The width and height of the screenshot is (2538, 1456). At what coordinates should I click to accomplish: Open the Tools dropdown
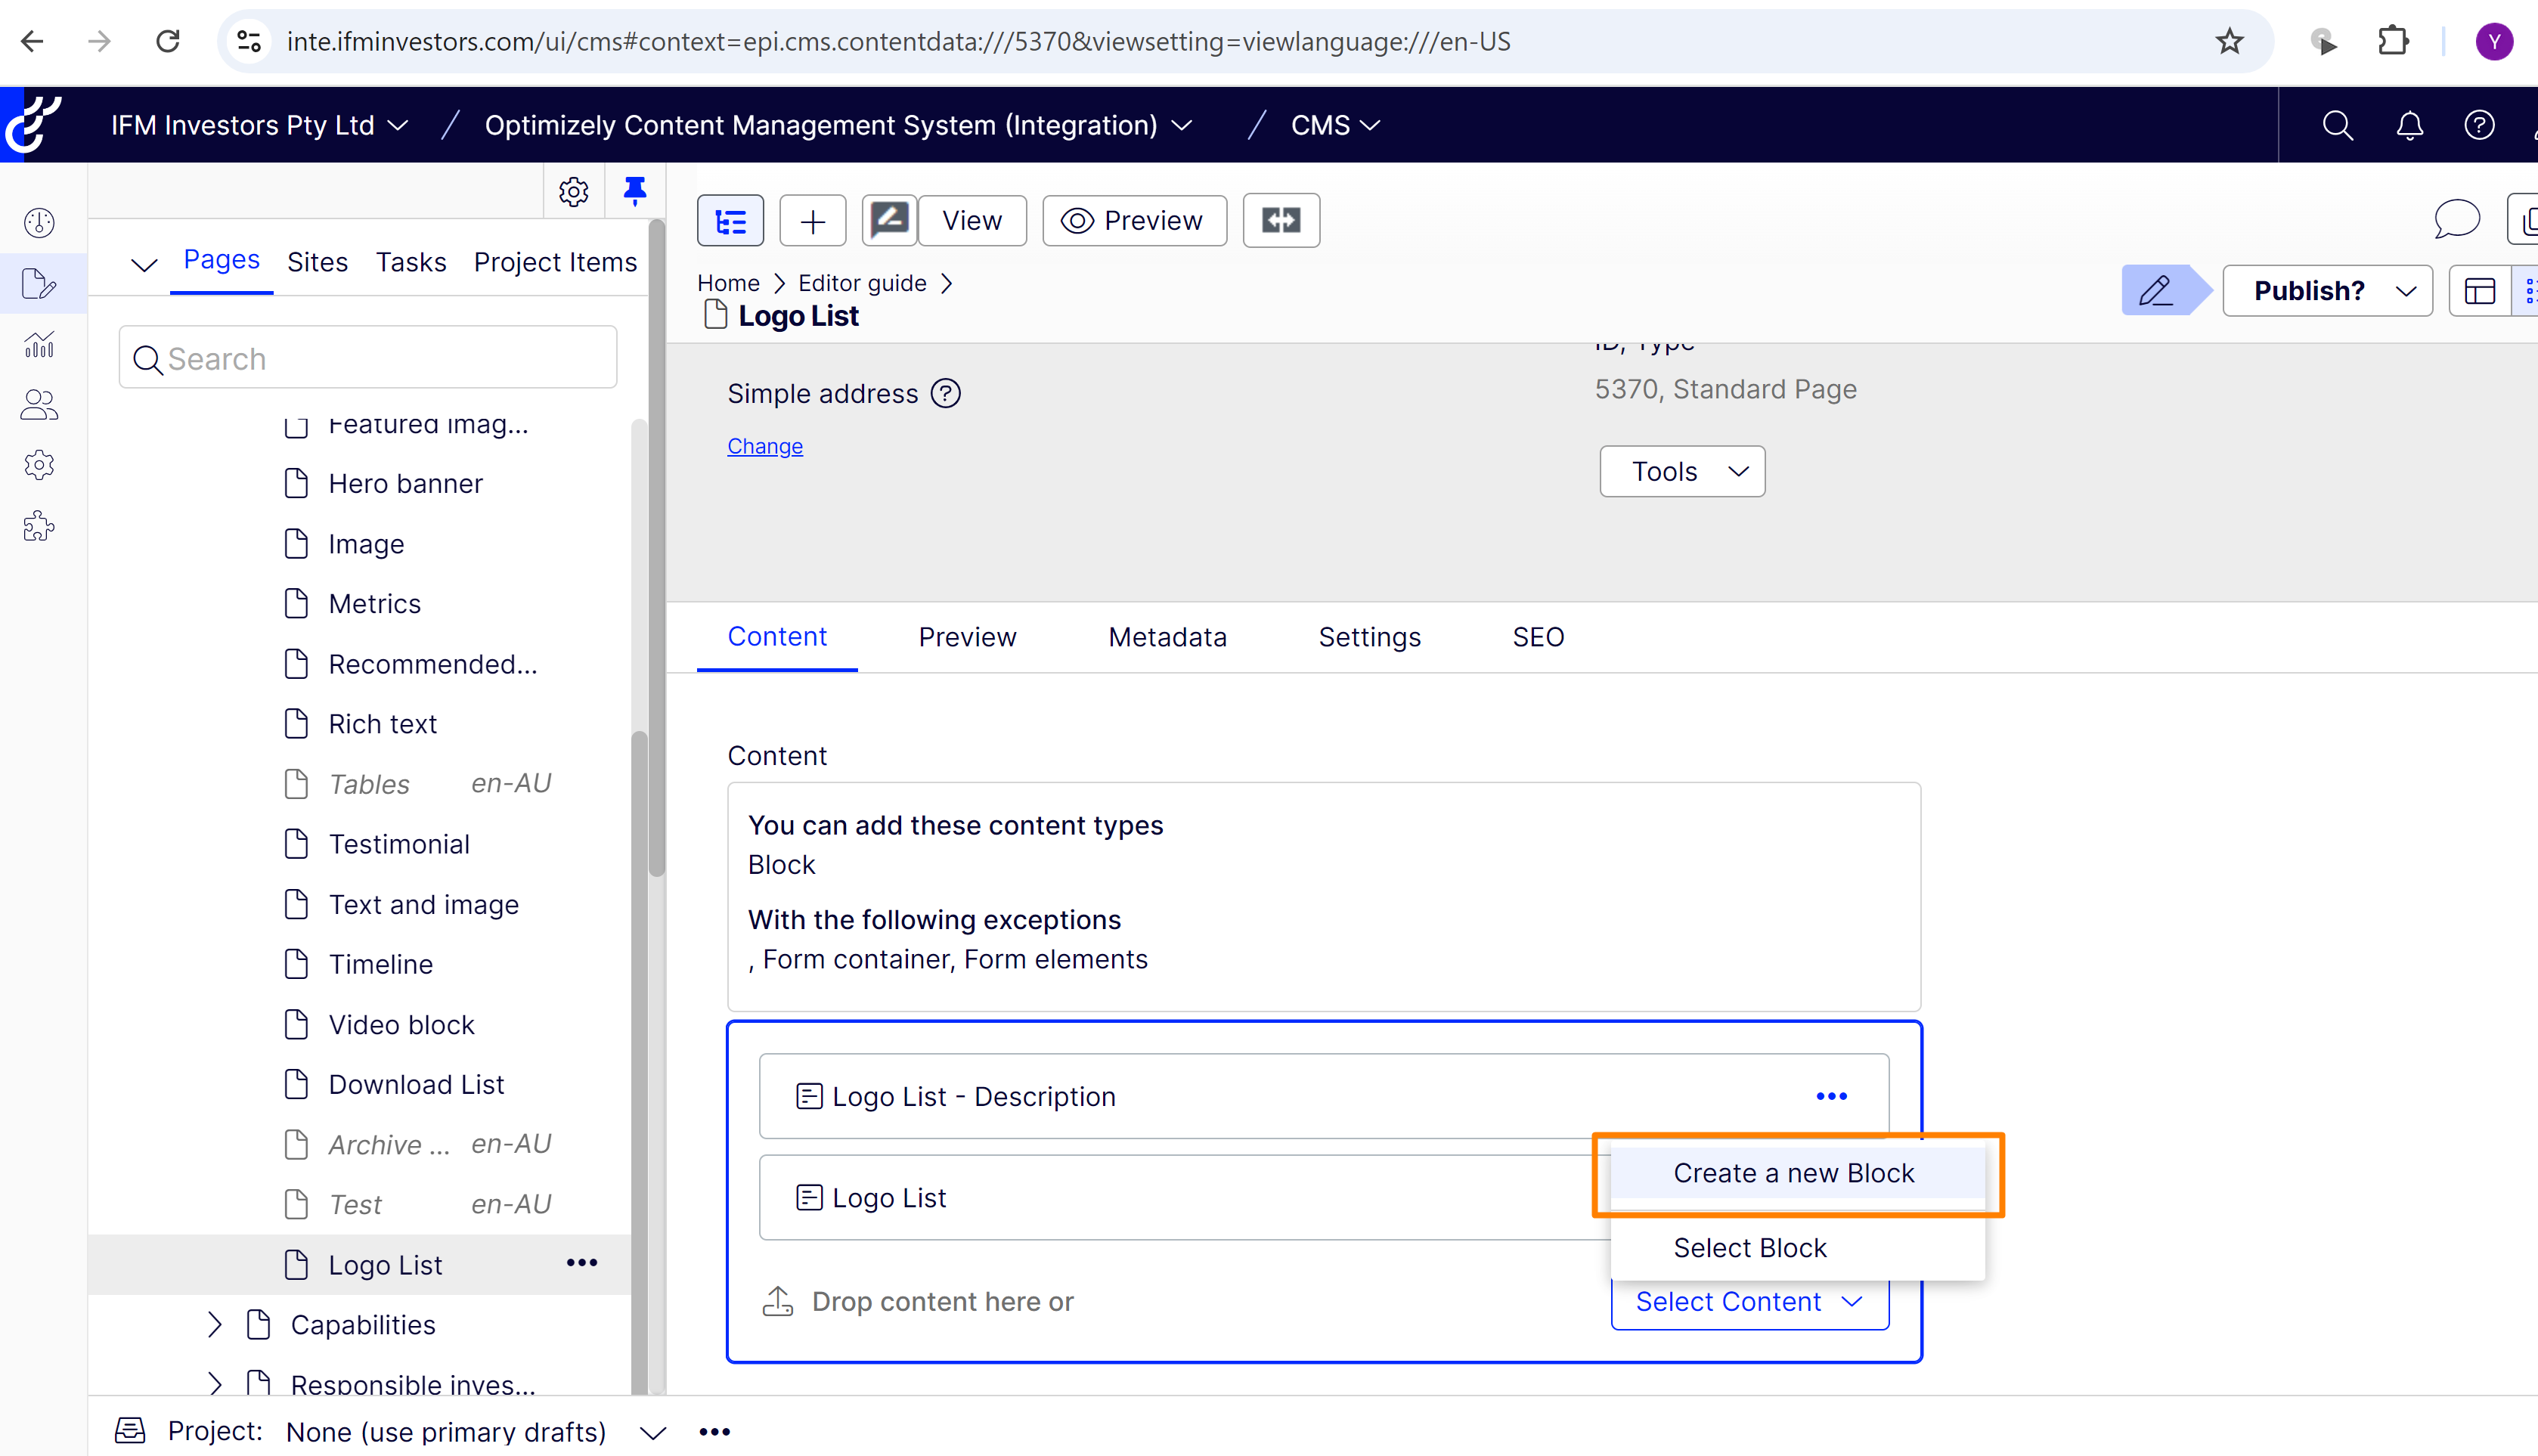tap(1681, 471)
